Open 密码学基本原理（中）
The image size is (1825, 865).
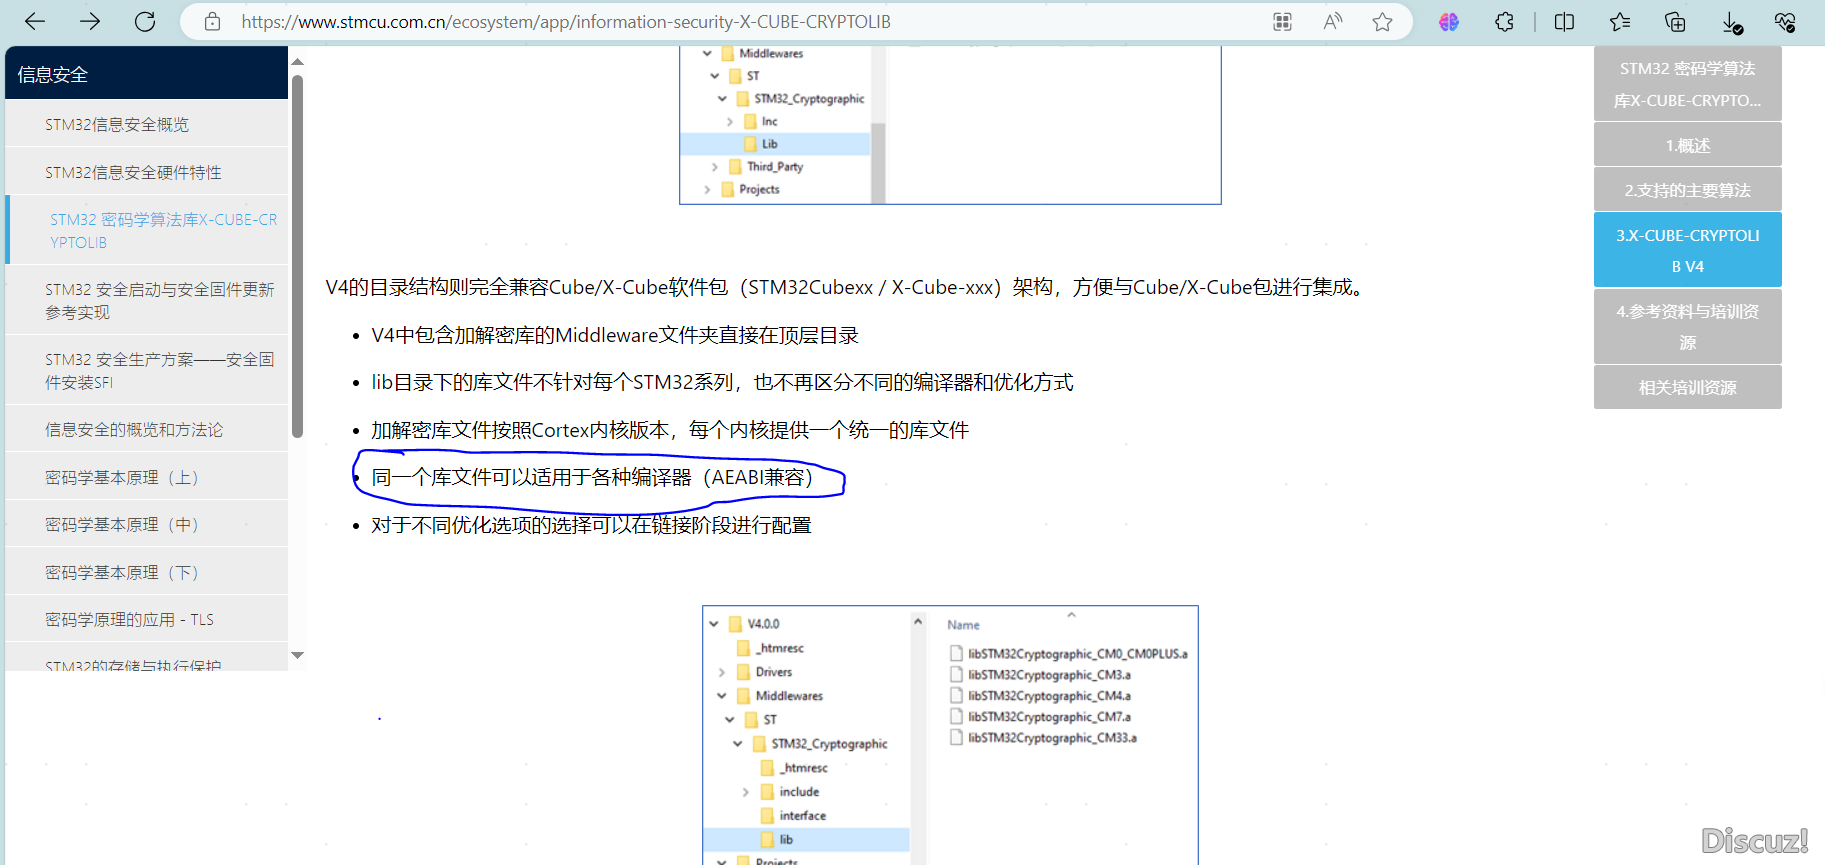click(x=147, y=524)
